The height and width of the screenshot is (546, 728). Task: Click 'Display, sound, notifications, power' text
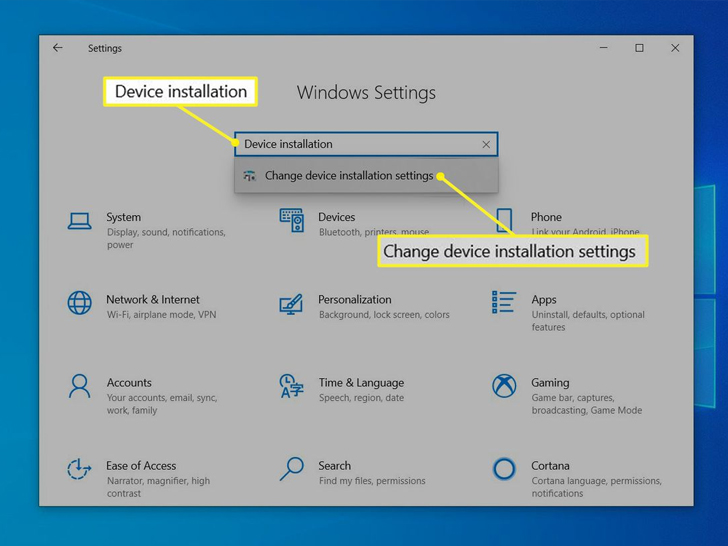(166, 238)
